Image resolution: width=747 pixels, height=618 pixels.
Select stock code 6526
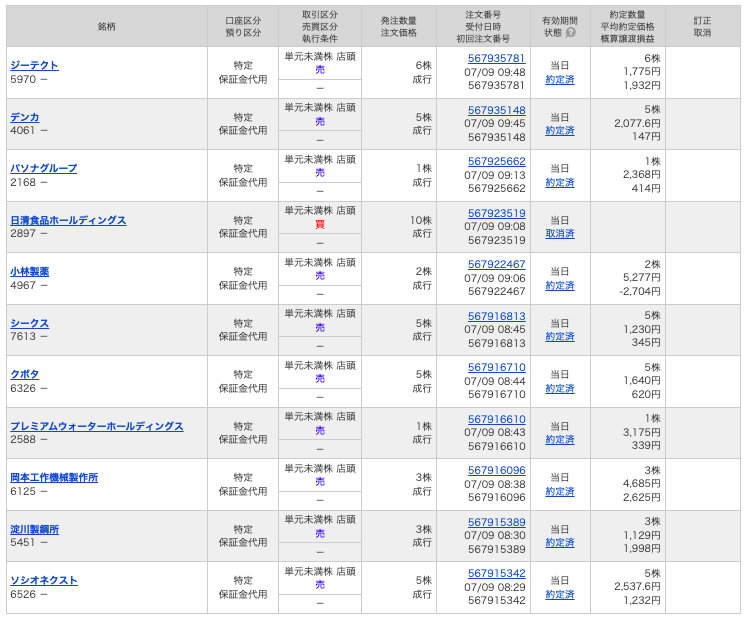click(23, 594)
